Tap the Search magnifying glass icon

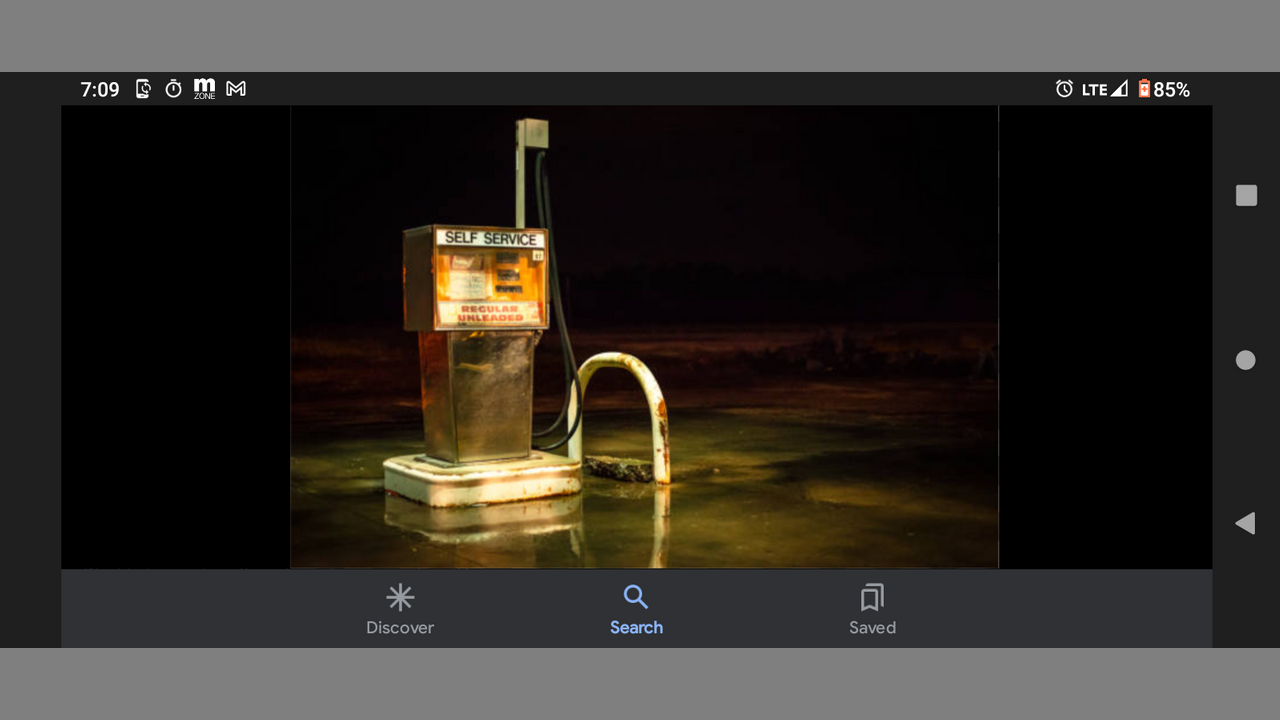pos(636,597)
